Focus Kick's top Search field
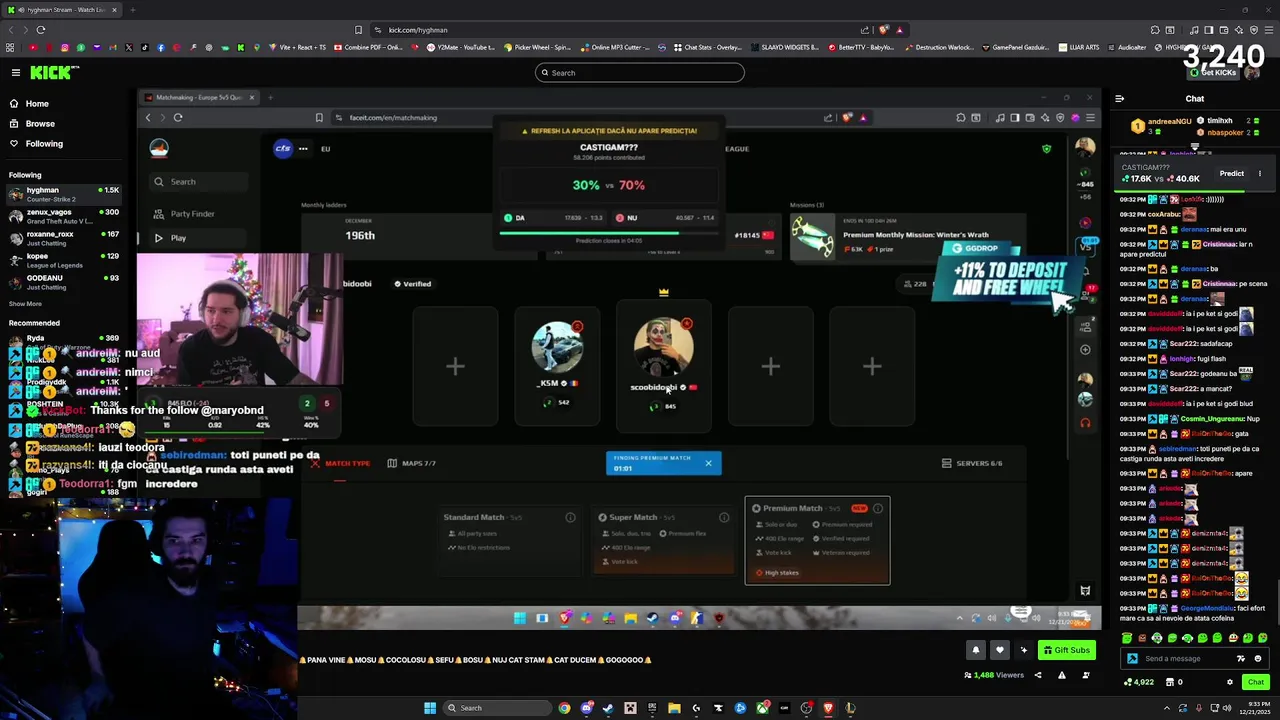Image resolution: width=1280 pixels, height=720 pixels. 640,72
